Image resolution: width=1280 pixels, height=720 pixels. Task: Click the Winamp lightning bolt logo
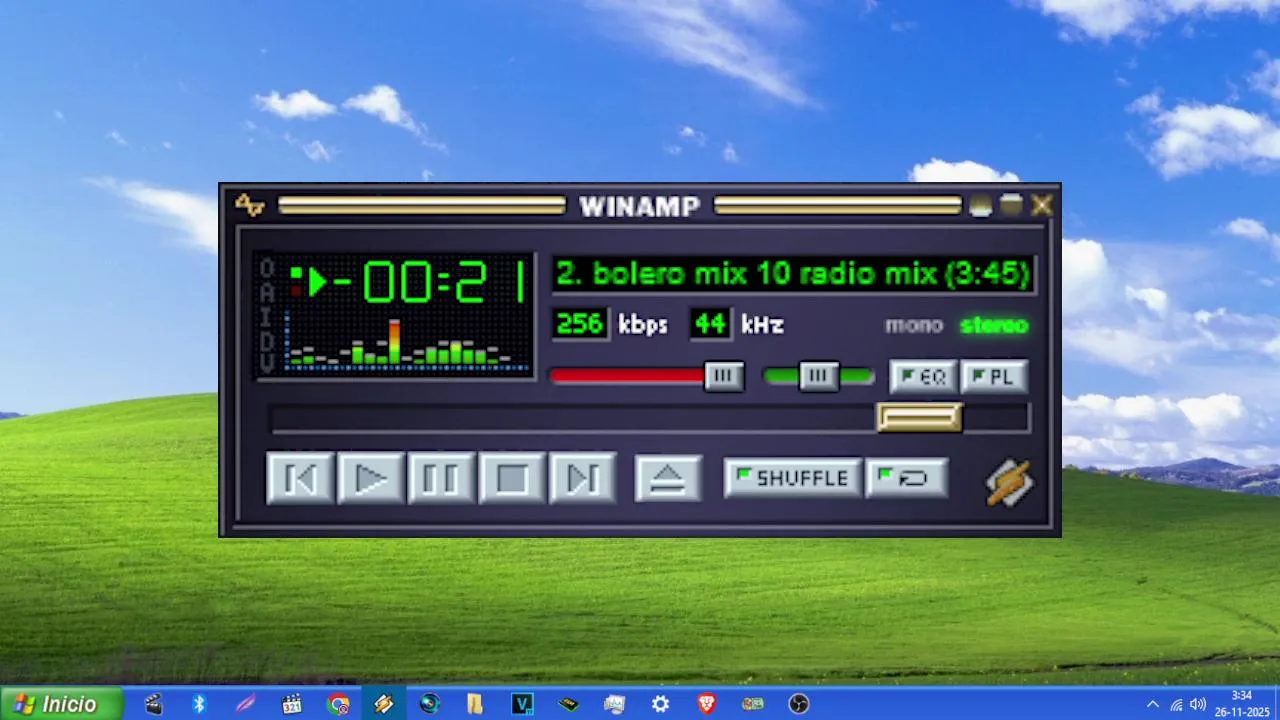1009,482
